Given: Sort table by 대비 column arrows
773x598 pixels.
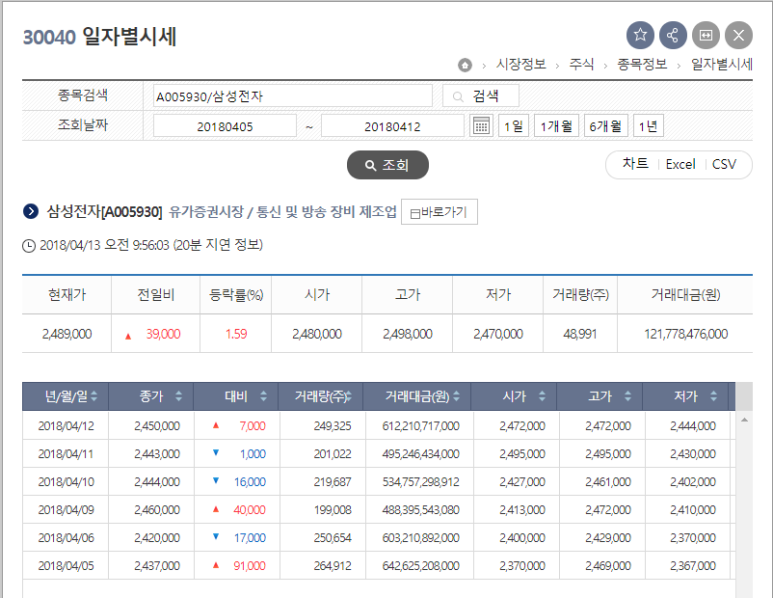Looking at the screenshot, I should (x=263, y=396).
